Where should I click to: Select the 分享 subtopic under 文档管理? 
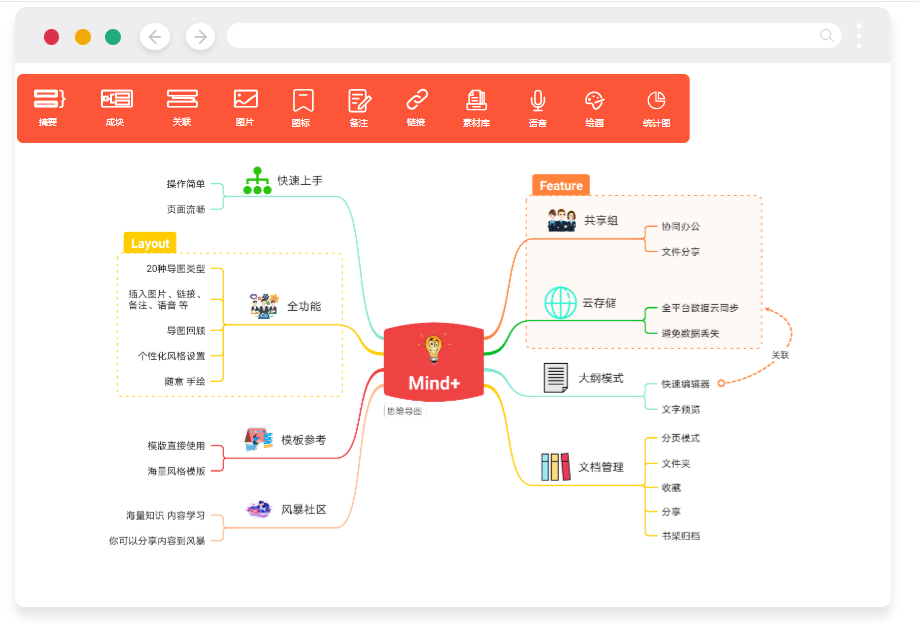pyautogui.click(x=671, y=512)
